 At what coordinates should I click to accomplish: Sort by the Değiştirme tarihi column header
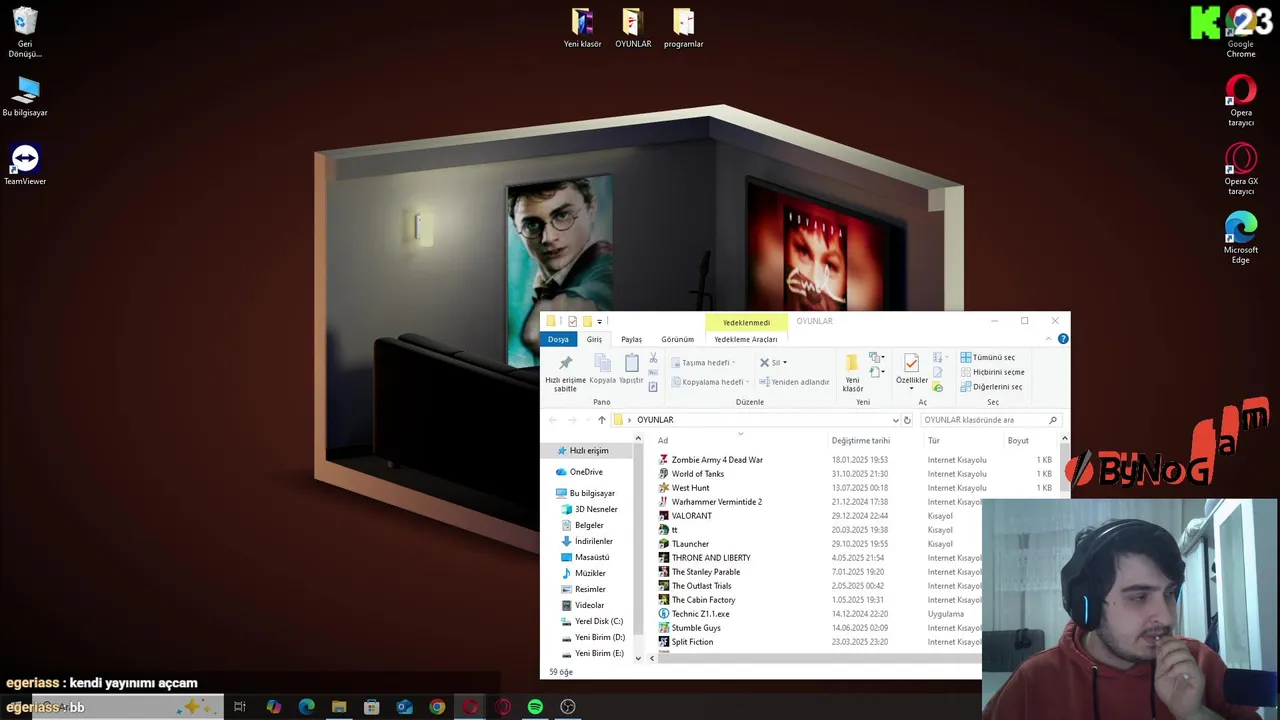(860, 441)
